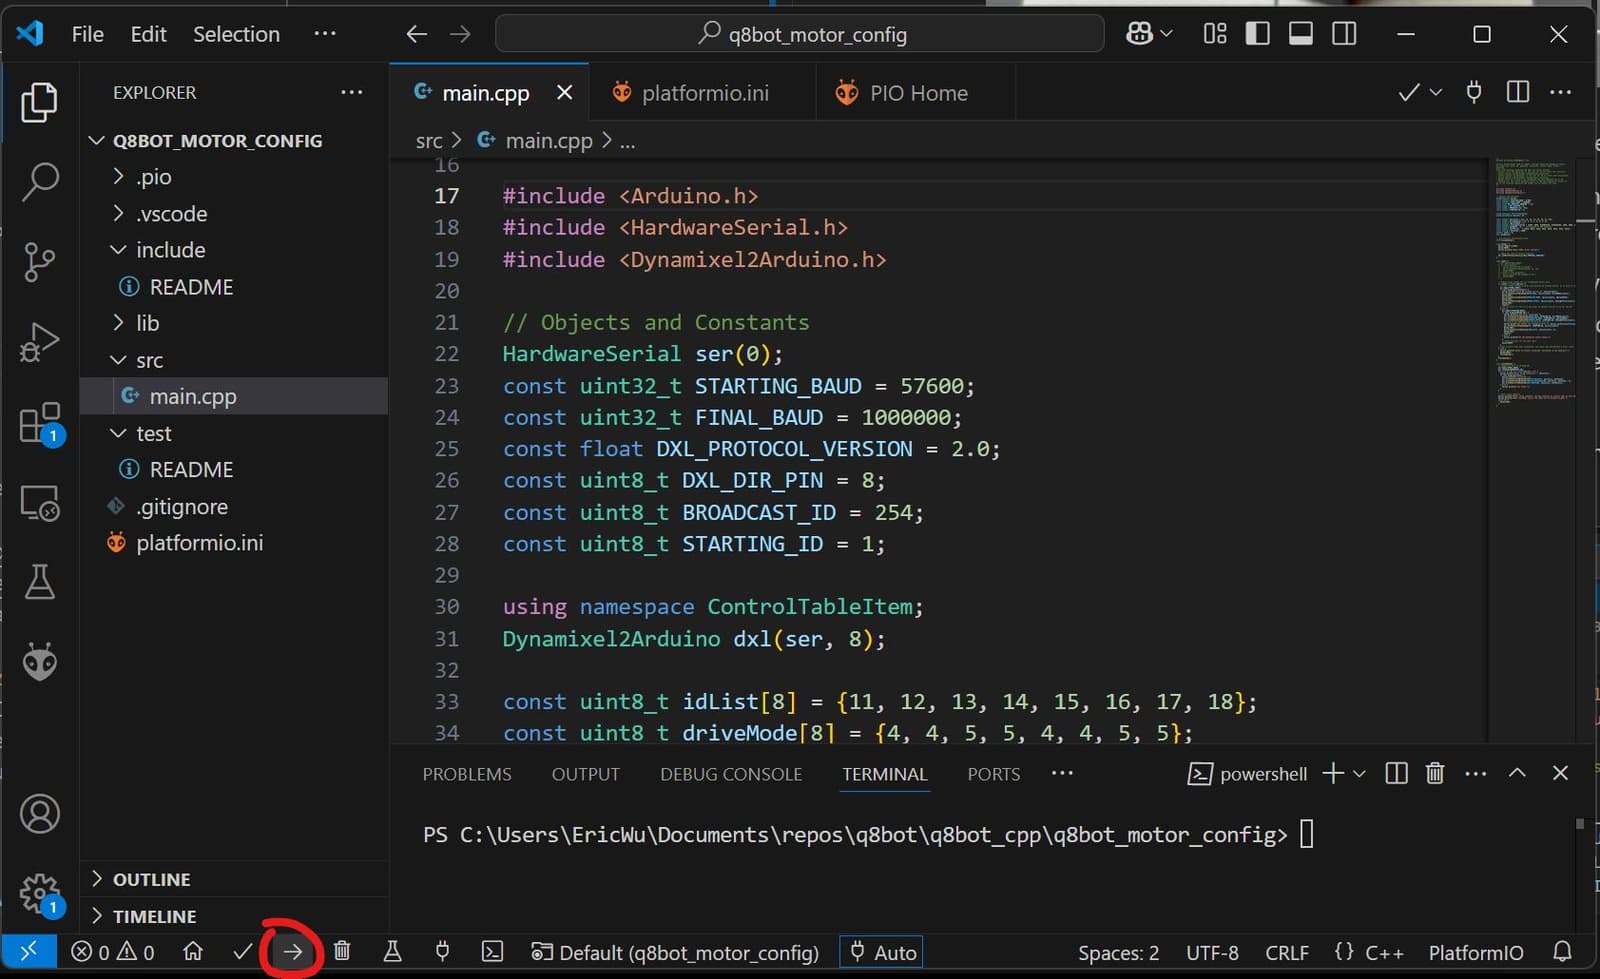Expand the TIMELINE section

click(154, 916)
